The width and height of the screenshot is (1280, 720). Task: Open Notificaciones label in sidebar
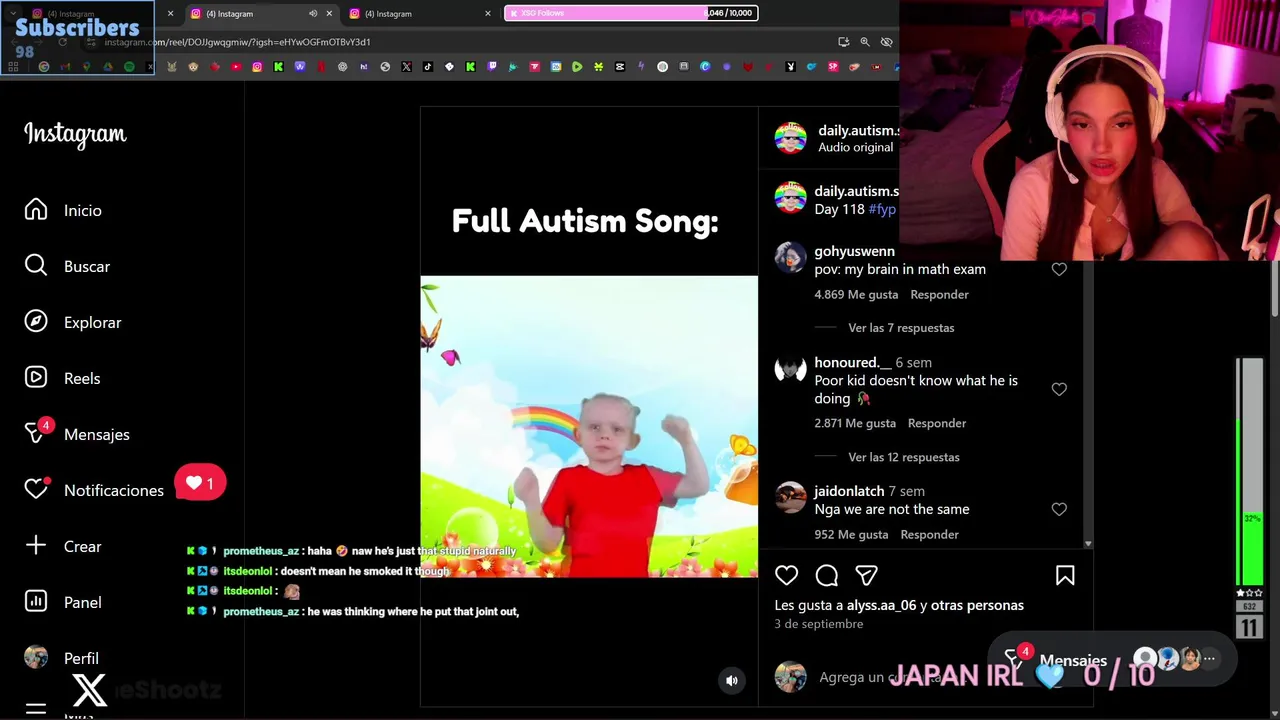coord(114,490)
